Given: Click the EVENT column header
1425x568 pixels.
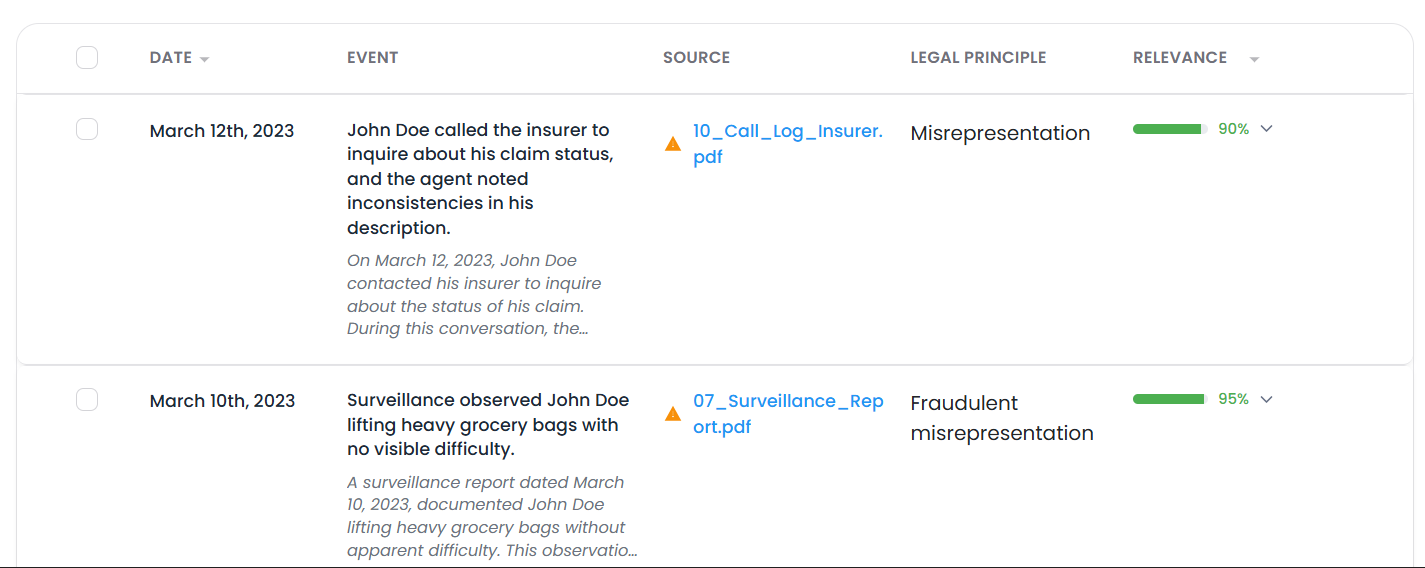Looking at the screenshot, I should click(372, 58).
